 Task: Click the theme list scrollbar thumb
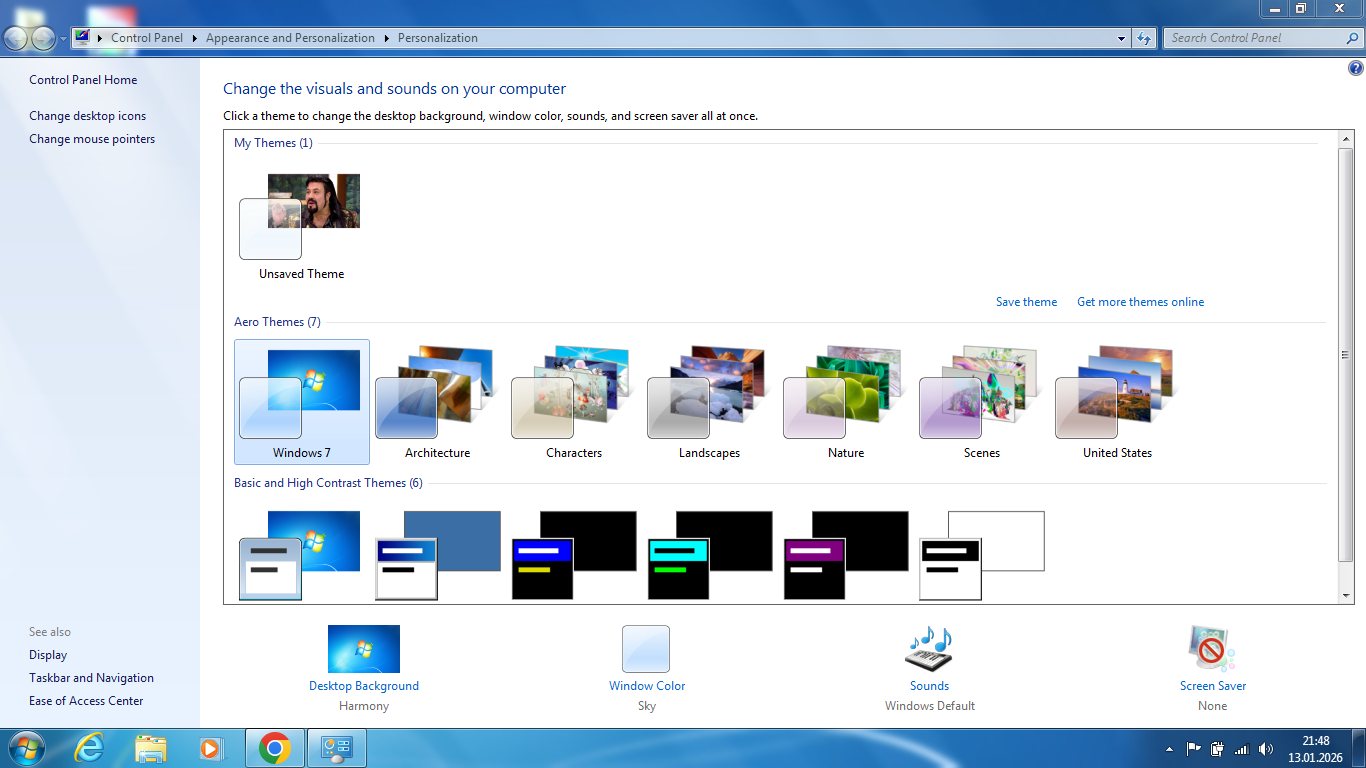point(1346,354)
